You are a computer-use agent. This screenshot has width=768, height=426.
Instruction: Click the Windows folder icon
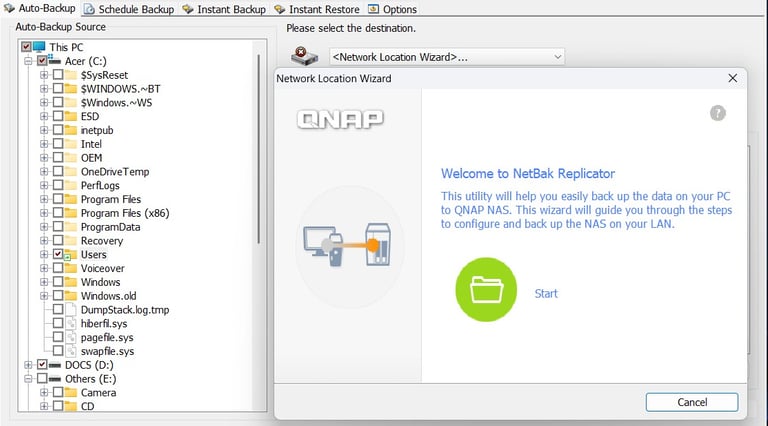pyautogui.click(x=71, y=282)
